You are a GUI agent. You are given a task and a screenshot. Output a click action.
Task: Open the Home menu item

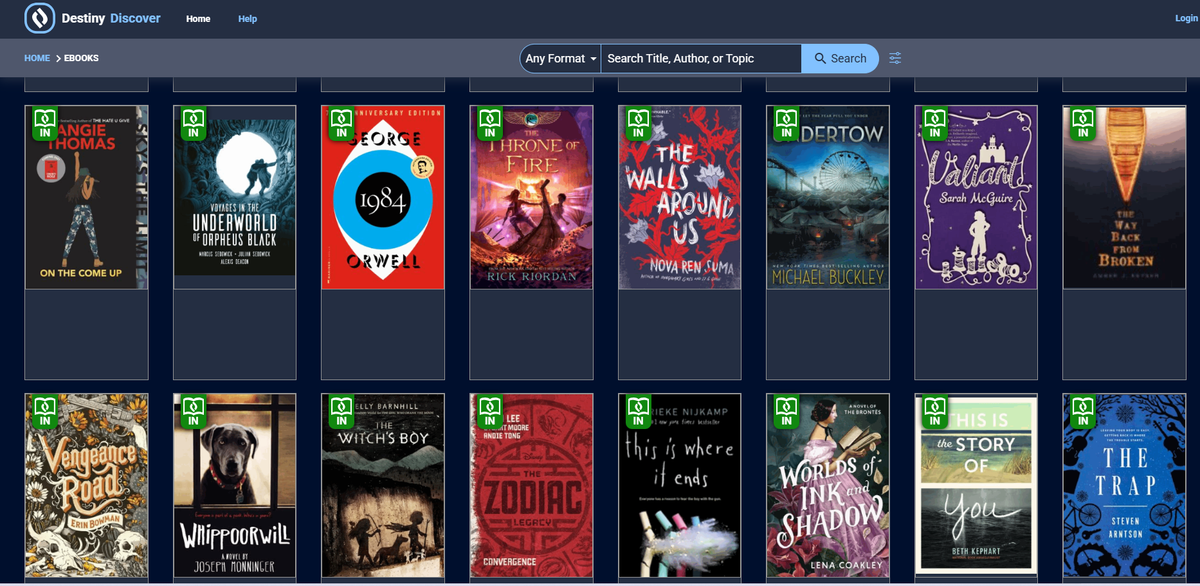click(x=198, y=19)
